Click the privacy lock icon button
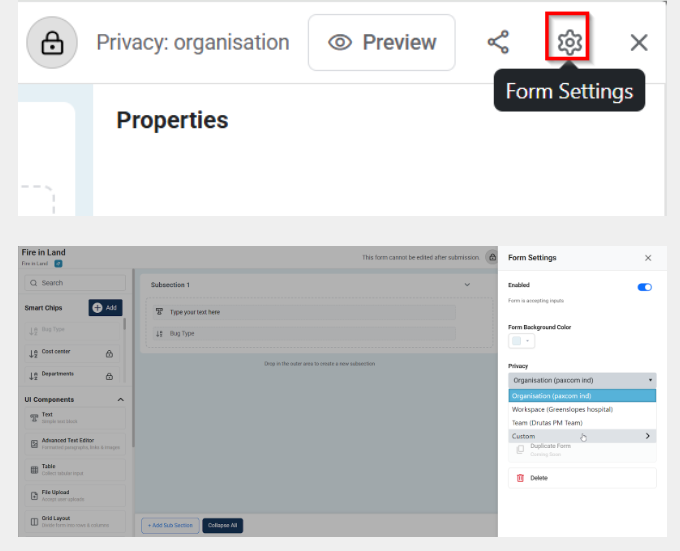This screenshot has height=551, width=680. pos(52,43)
